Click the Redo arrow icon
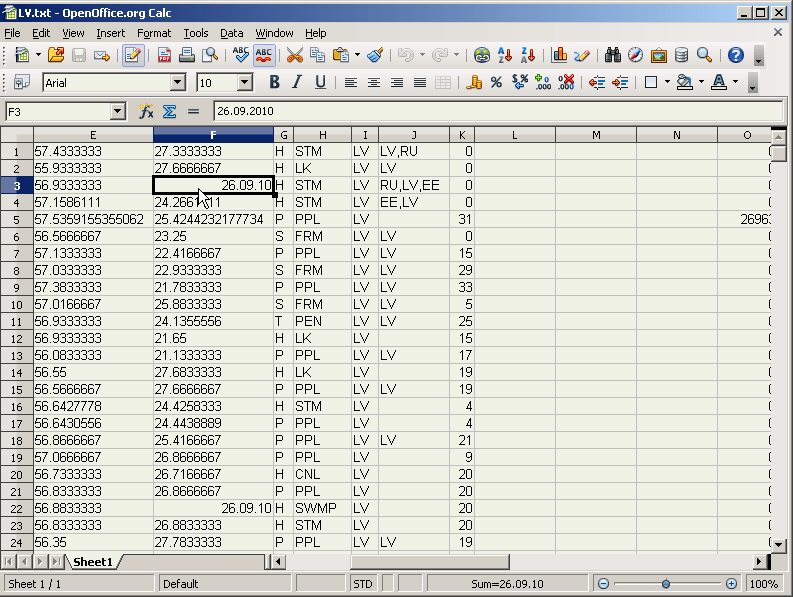This screenshot has height=597, width=793. pos(439,55)
